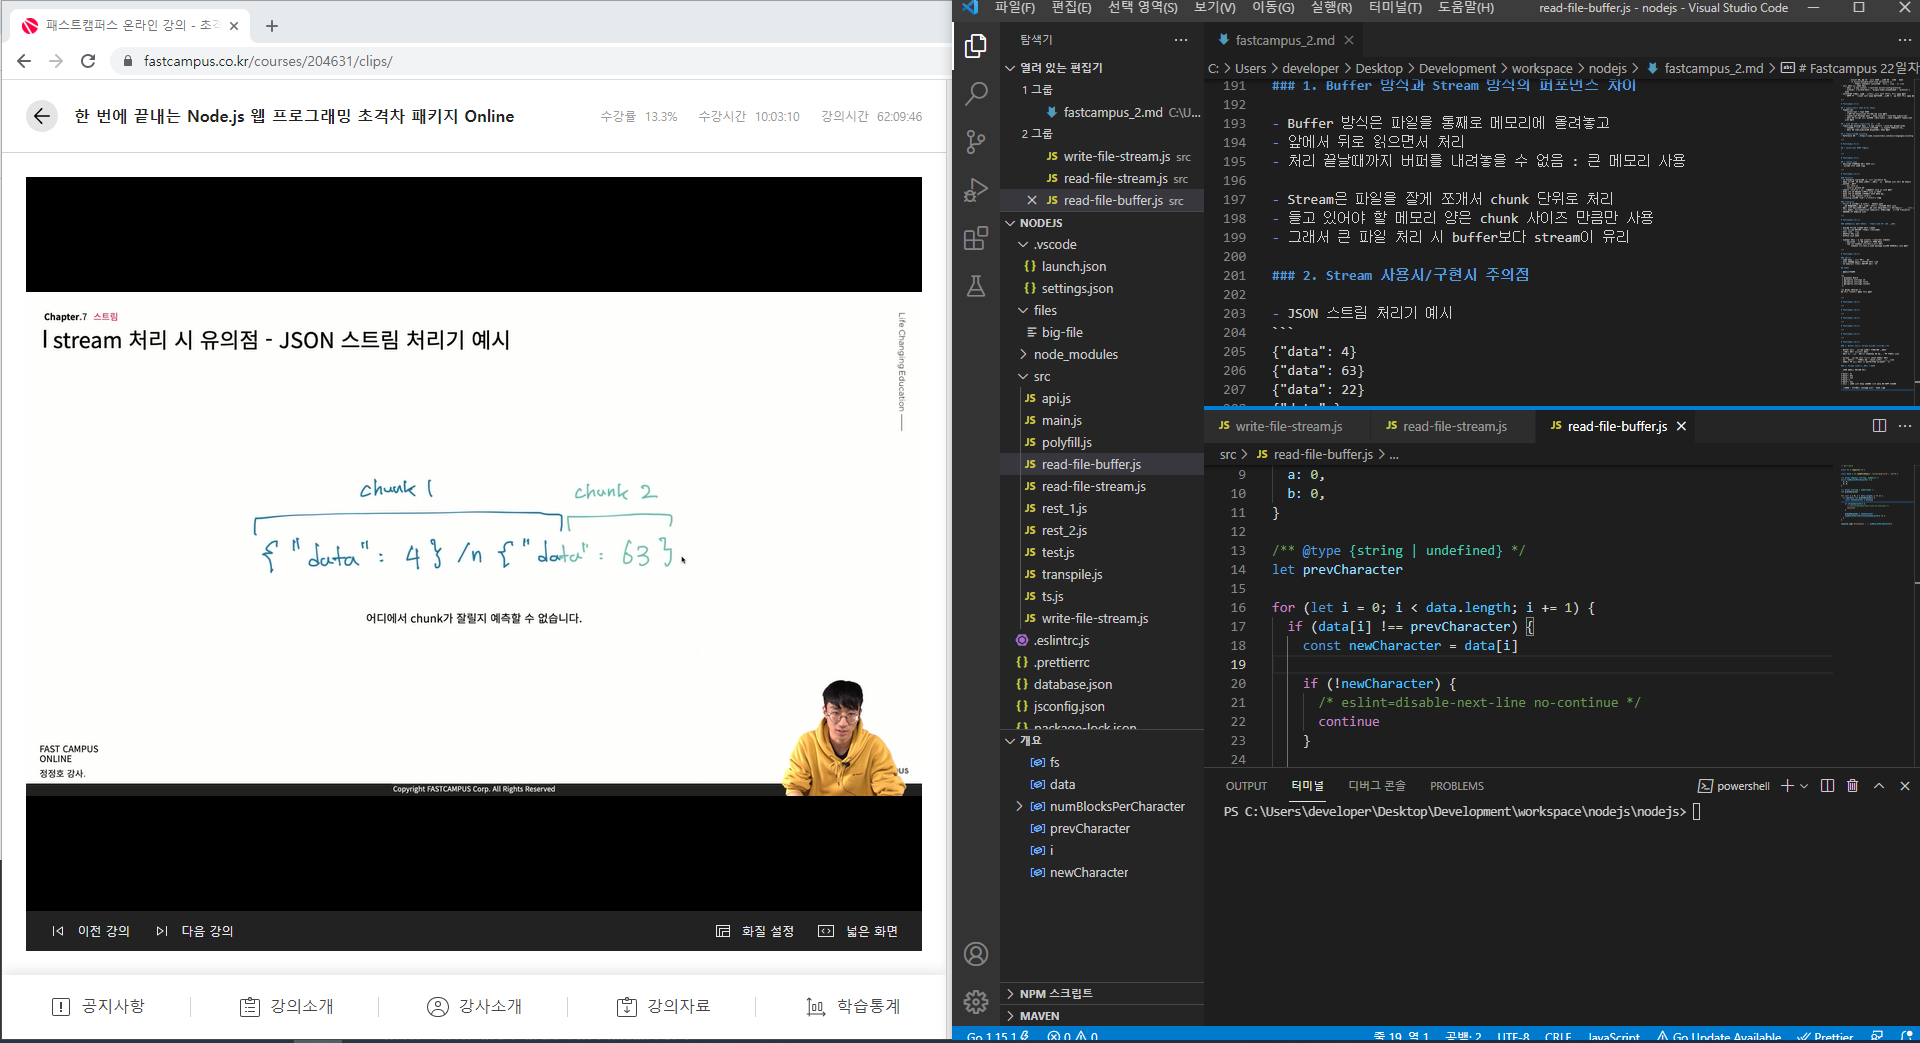The width and height of the screenshot is (1920, 1043).
Task: Split the terminal panel
Action: [1827, 786]
